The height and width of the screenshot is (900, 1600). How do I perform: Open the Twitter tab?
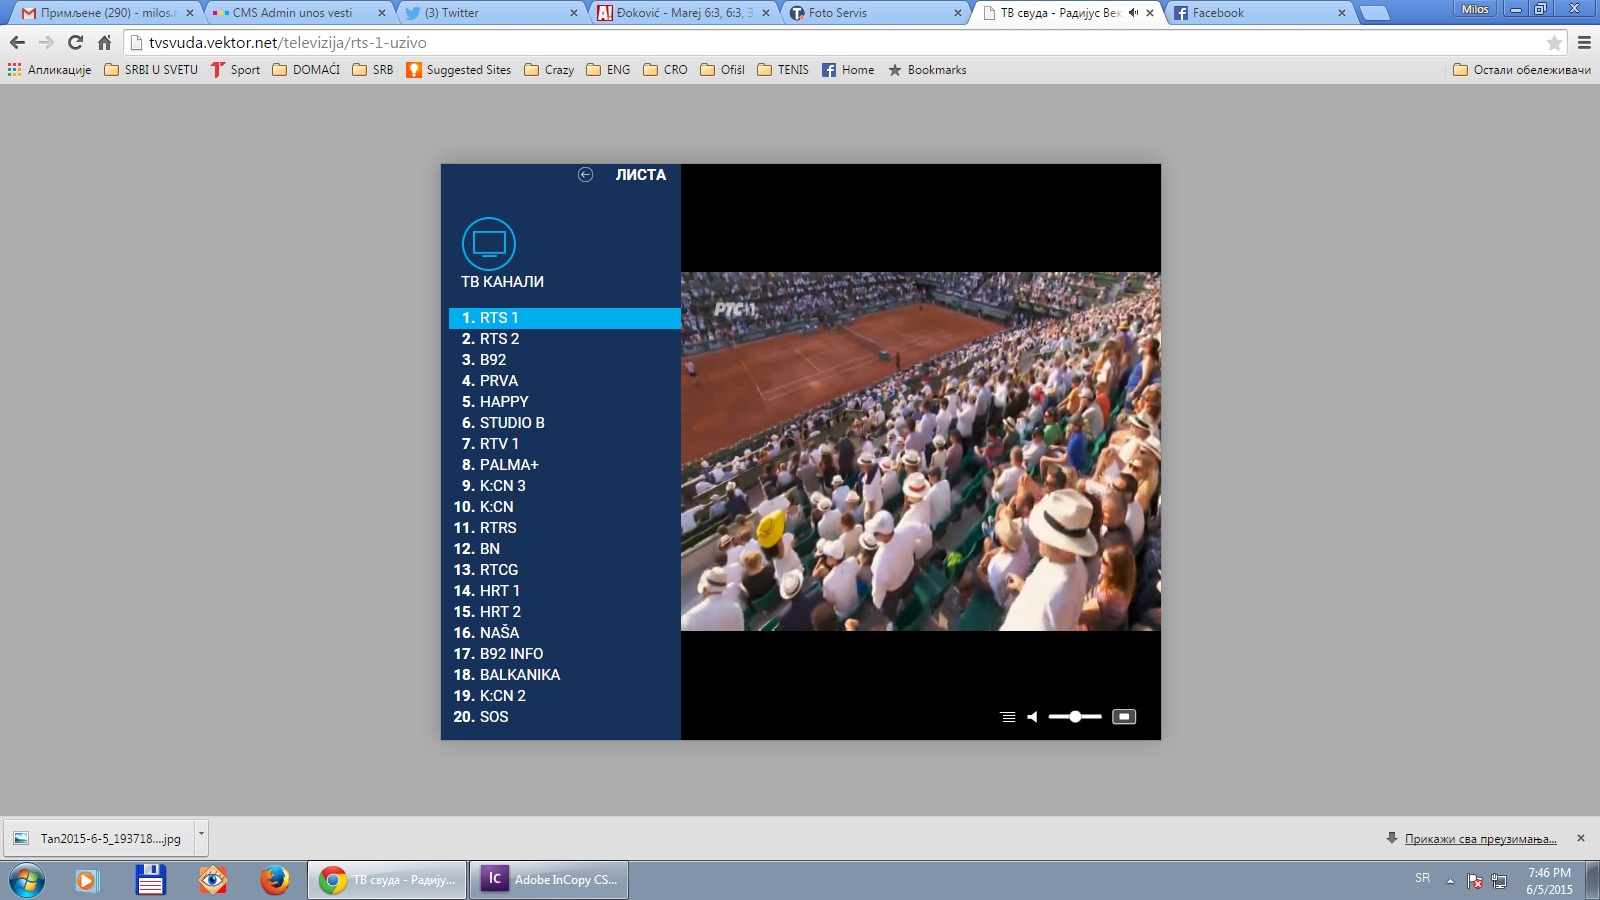point(480,13)
